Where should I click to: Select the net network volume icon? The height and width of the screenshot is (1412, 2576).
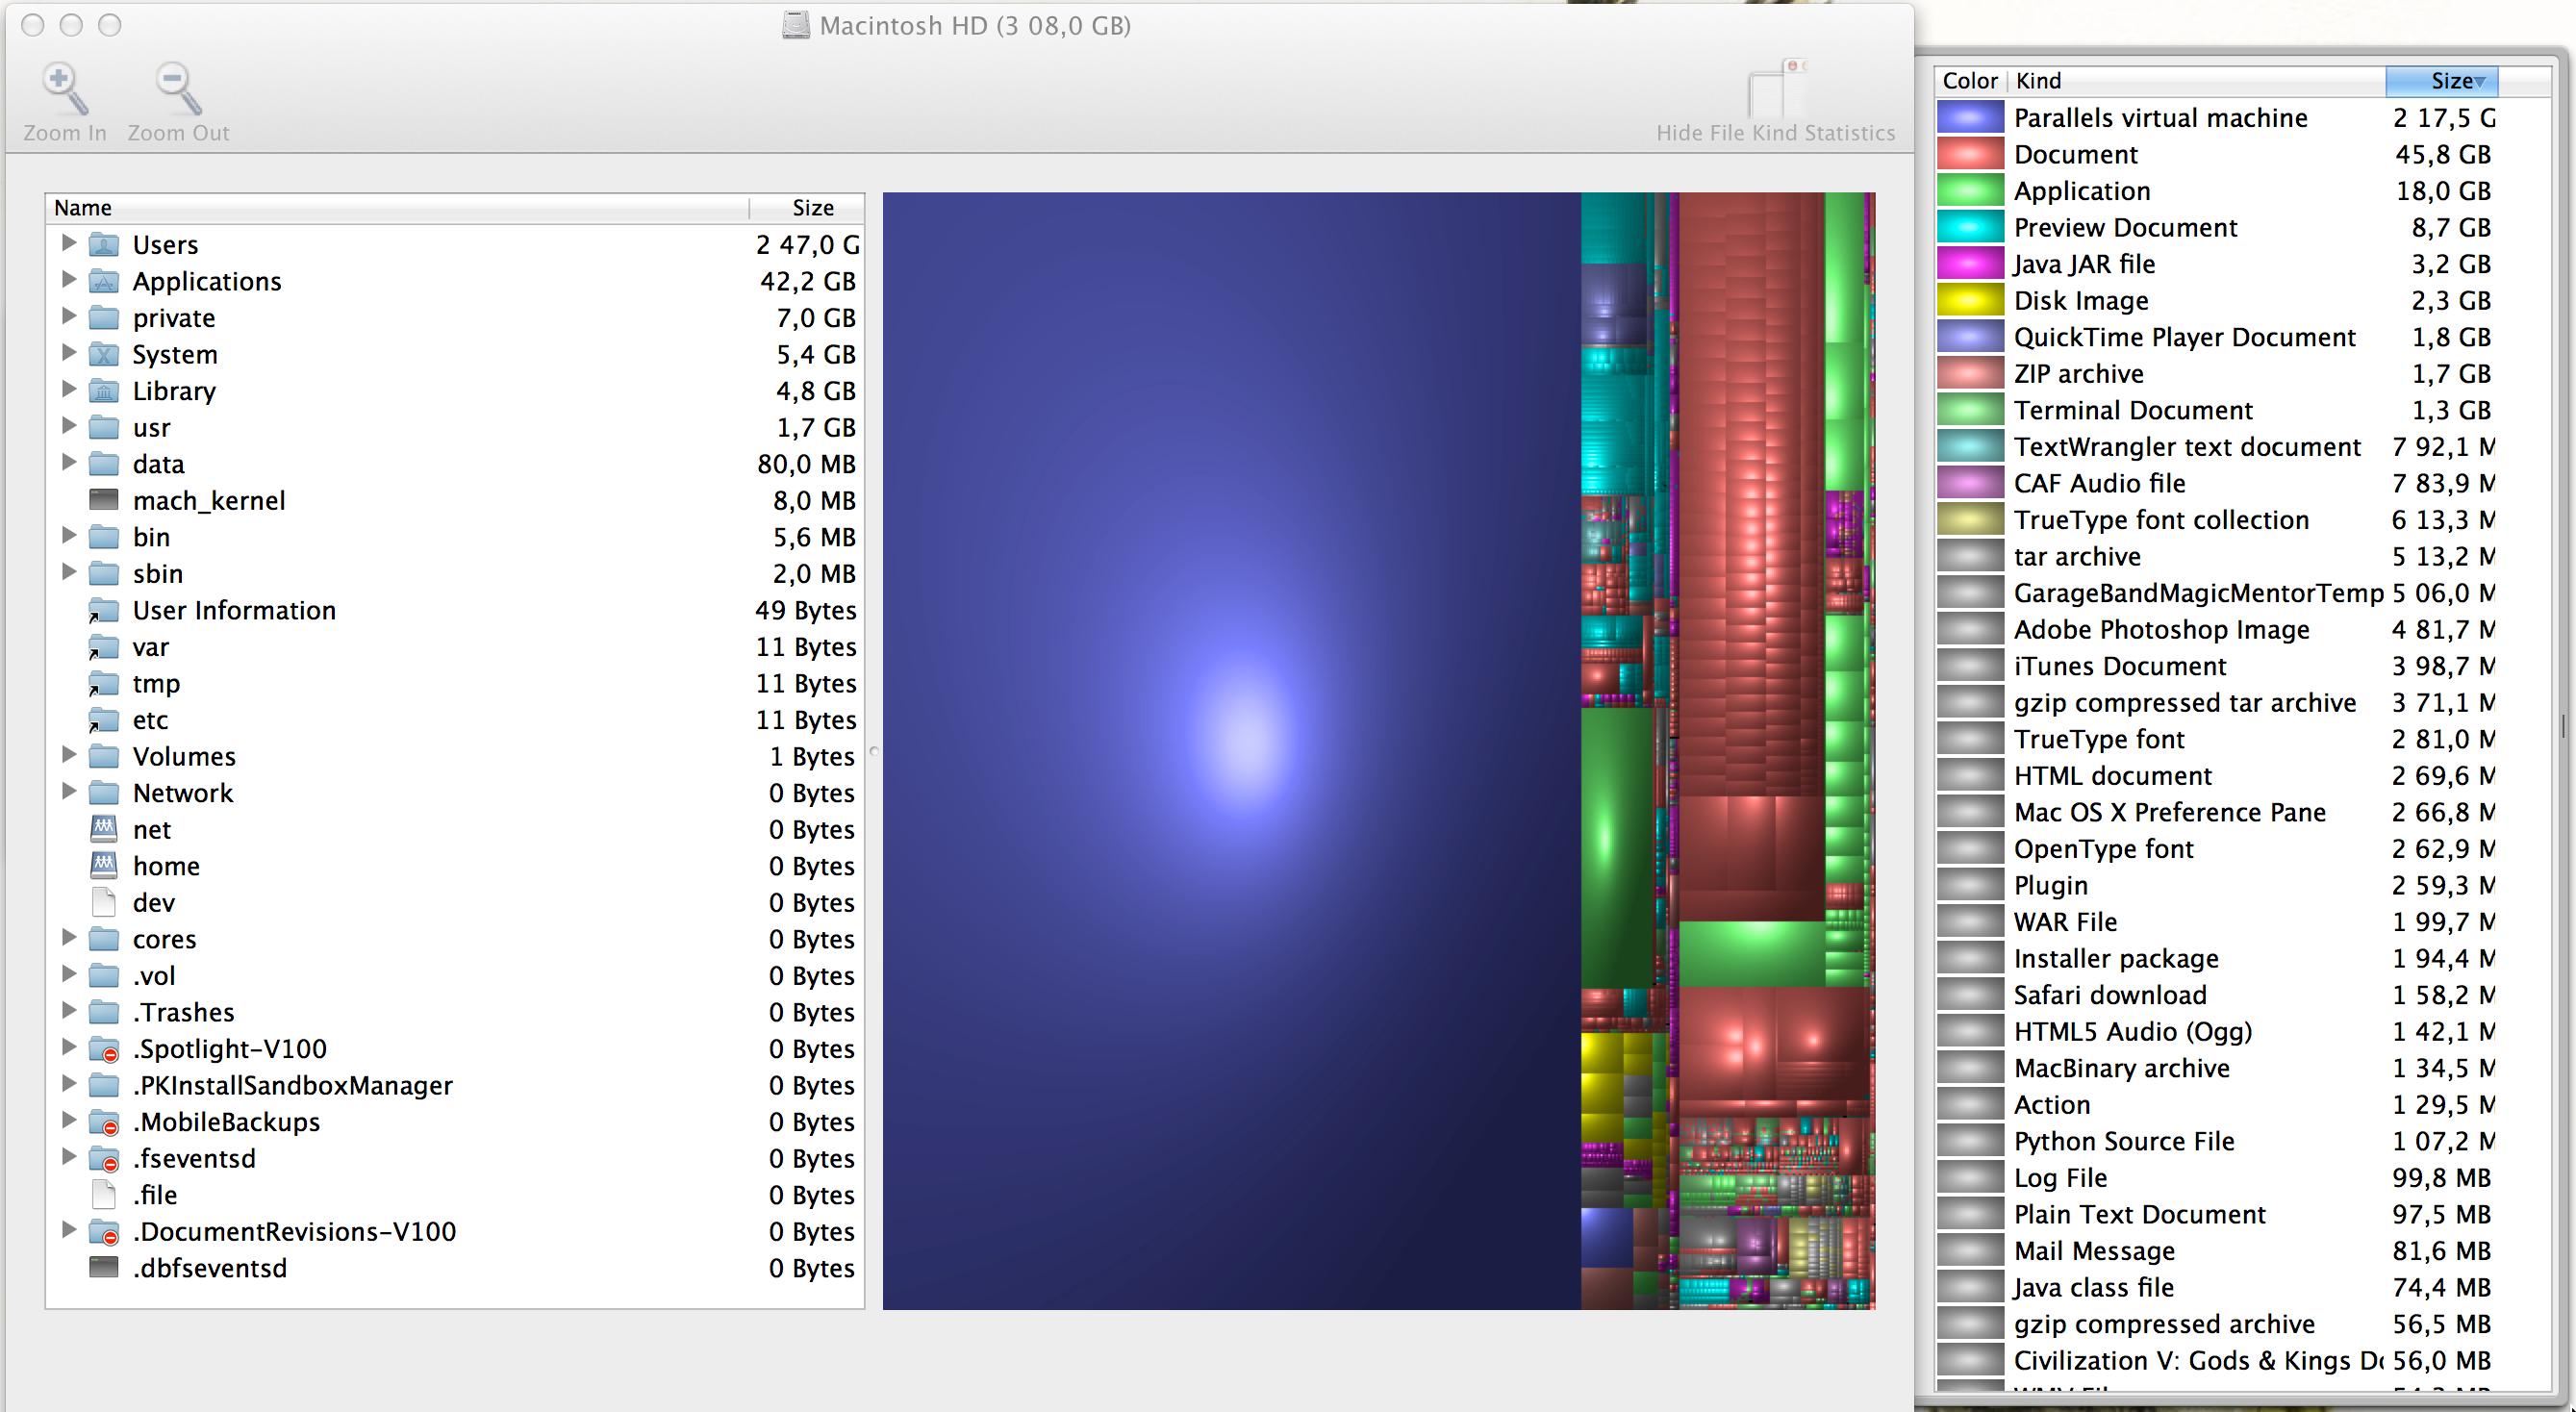tap(104, 829)
